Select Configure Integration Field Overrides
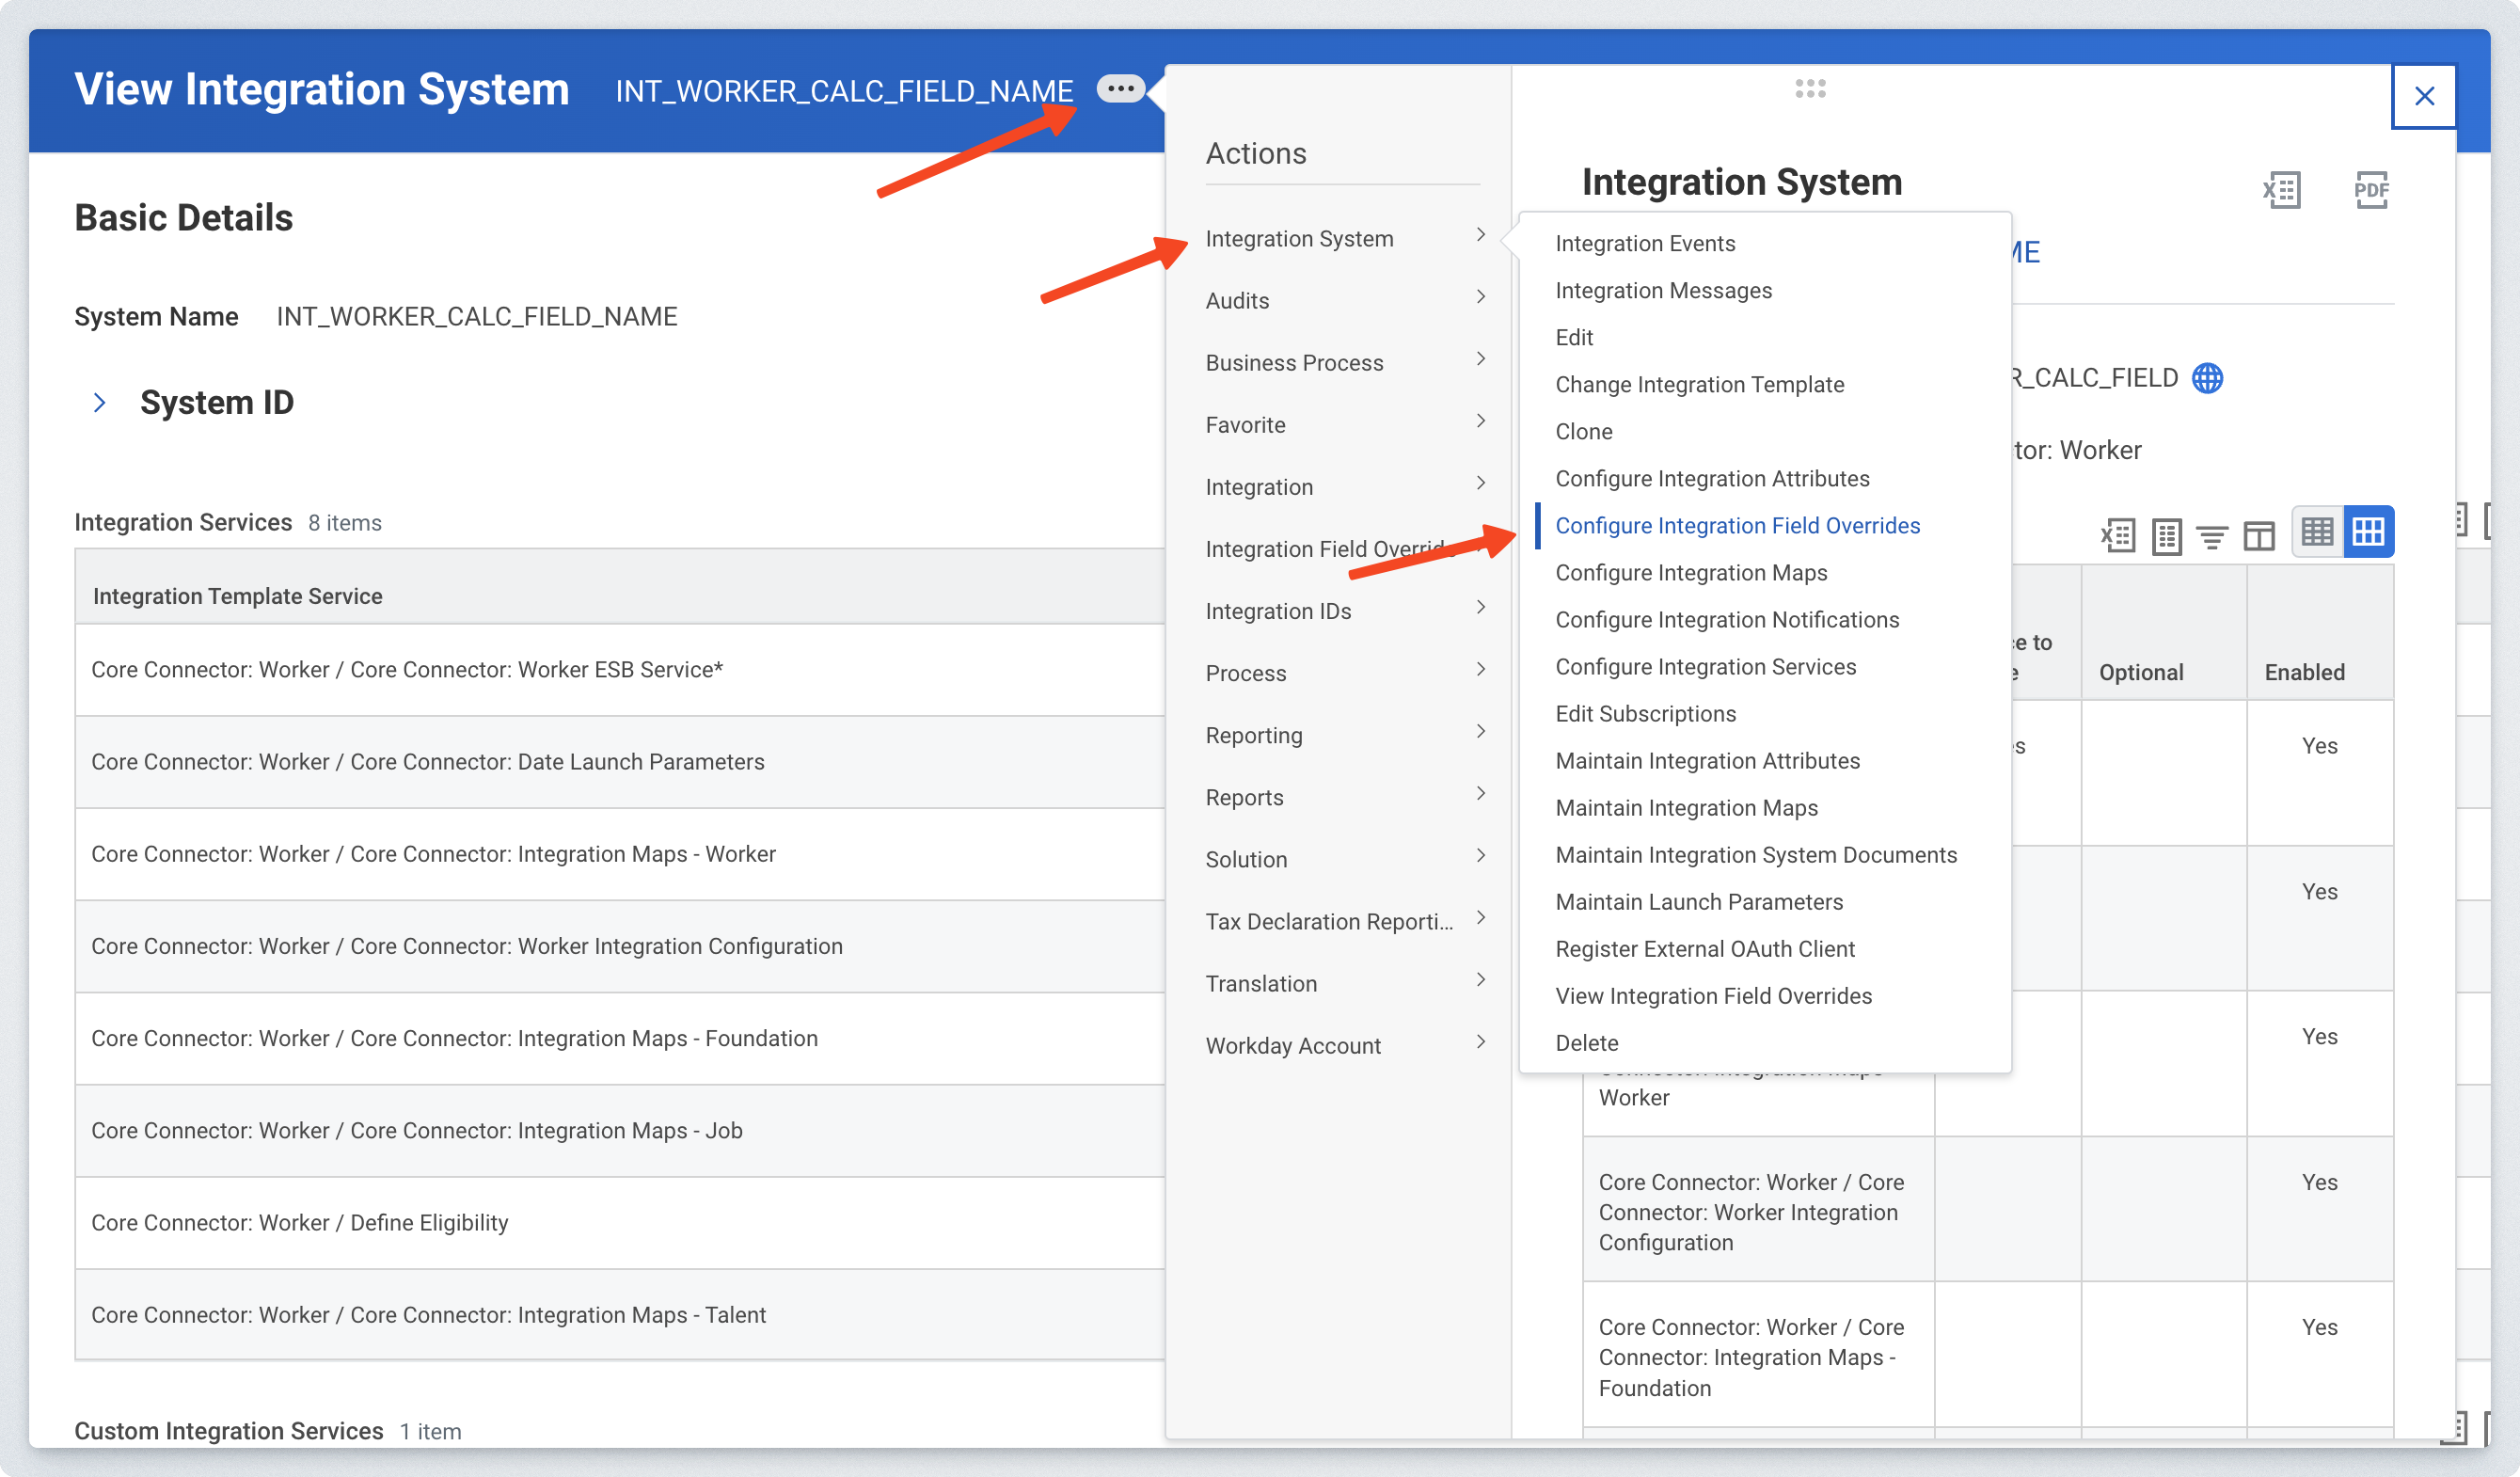The width and height of the screenshot is (2520, 1477). click(1737, 526)
